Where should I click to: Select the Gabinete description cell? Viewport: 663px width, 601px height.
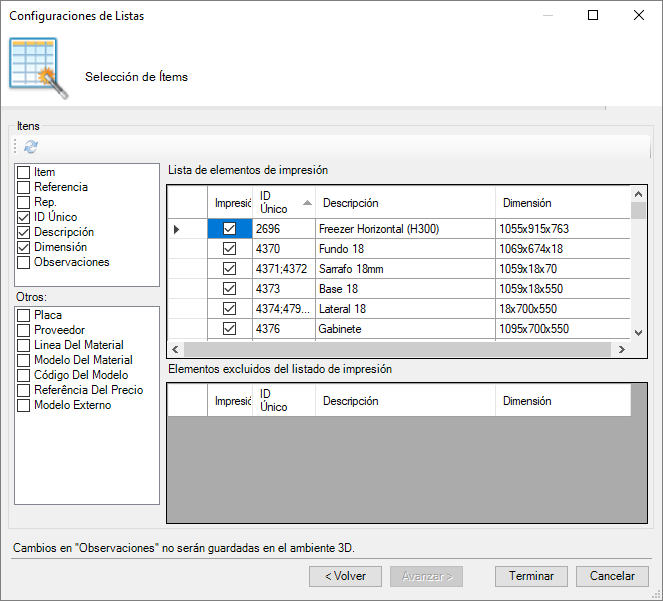(x=405, y=329)
